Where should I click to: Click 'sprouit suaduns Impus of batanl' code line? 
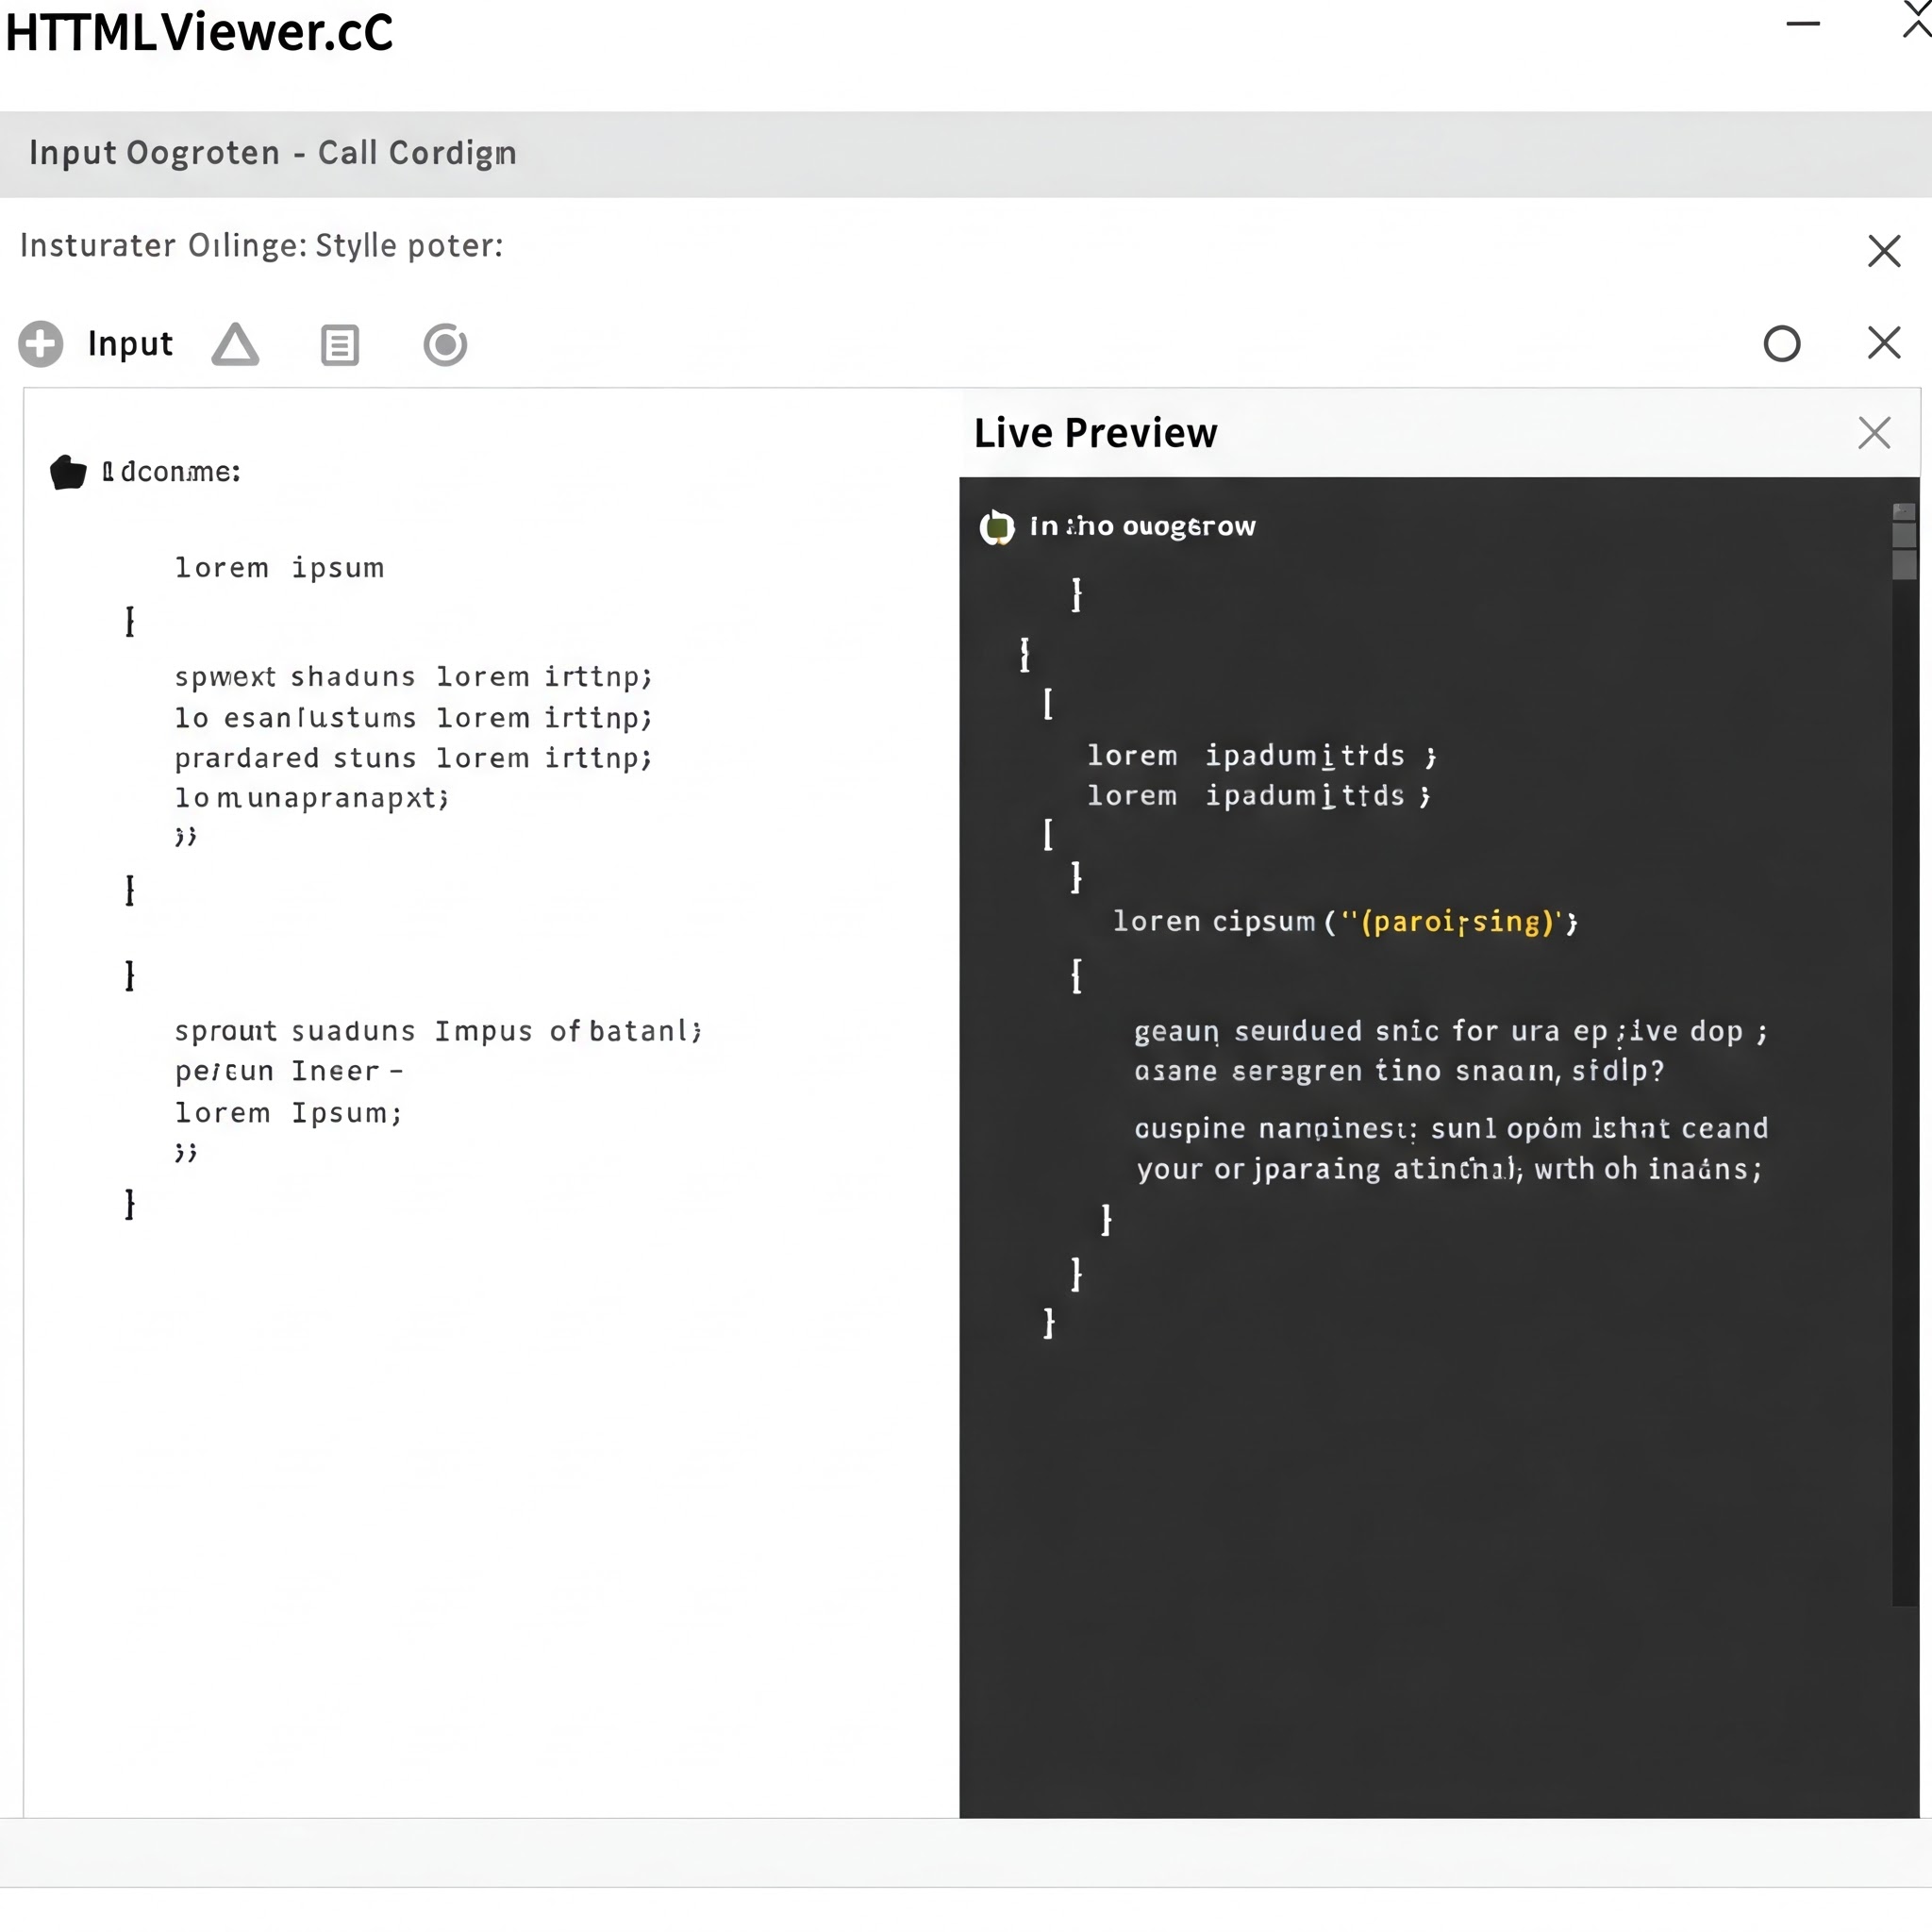(437, 1031)
